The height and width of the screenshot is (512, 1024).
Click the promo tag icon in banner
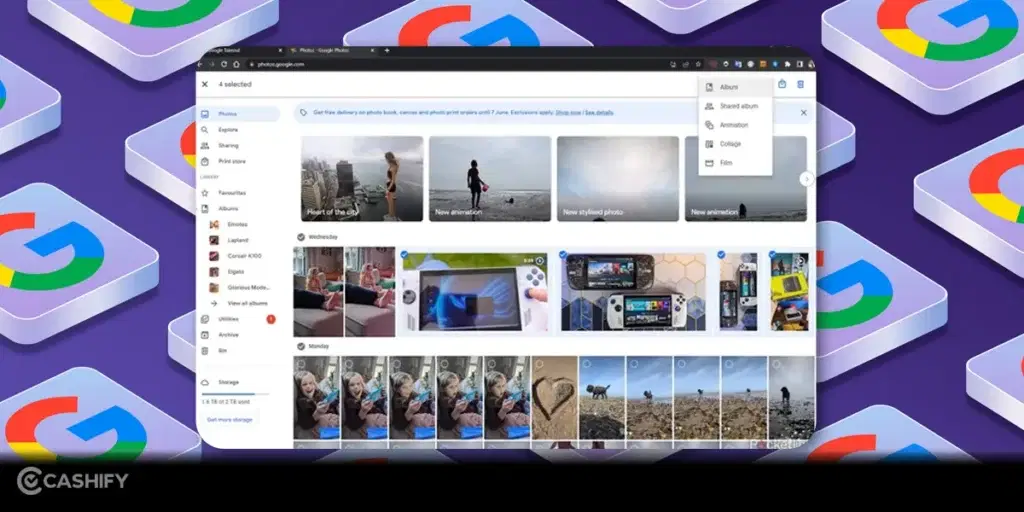(x=303, y=112)
